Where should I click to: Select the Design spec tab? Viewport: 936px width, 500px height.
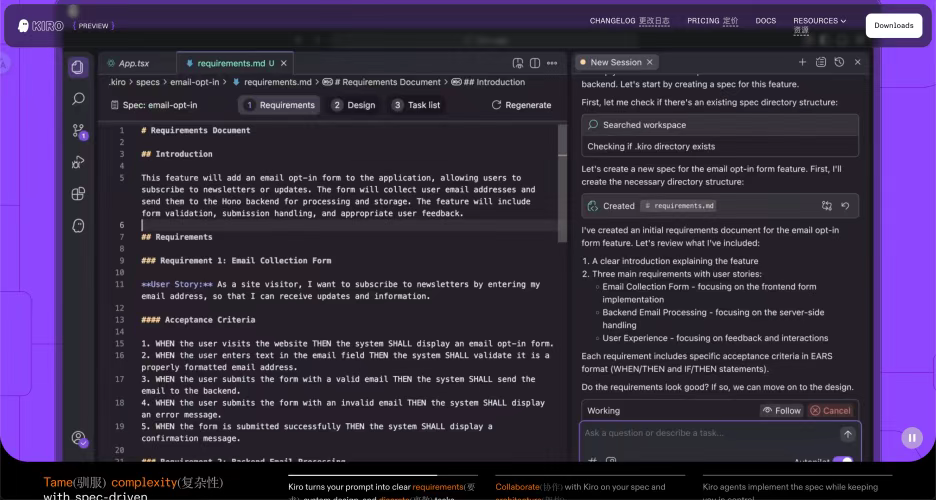point(353,105)
